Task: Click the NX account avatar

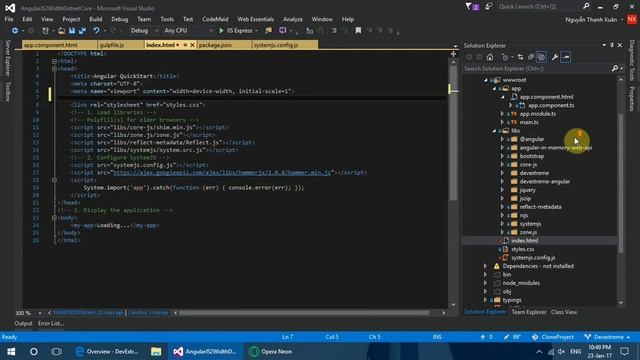Action: pos(632,19)
